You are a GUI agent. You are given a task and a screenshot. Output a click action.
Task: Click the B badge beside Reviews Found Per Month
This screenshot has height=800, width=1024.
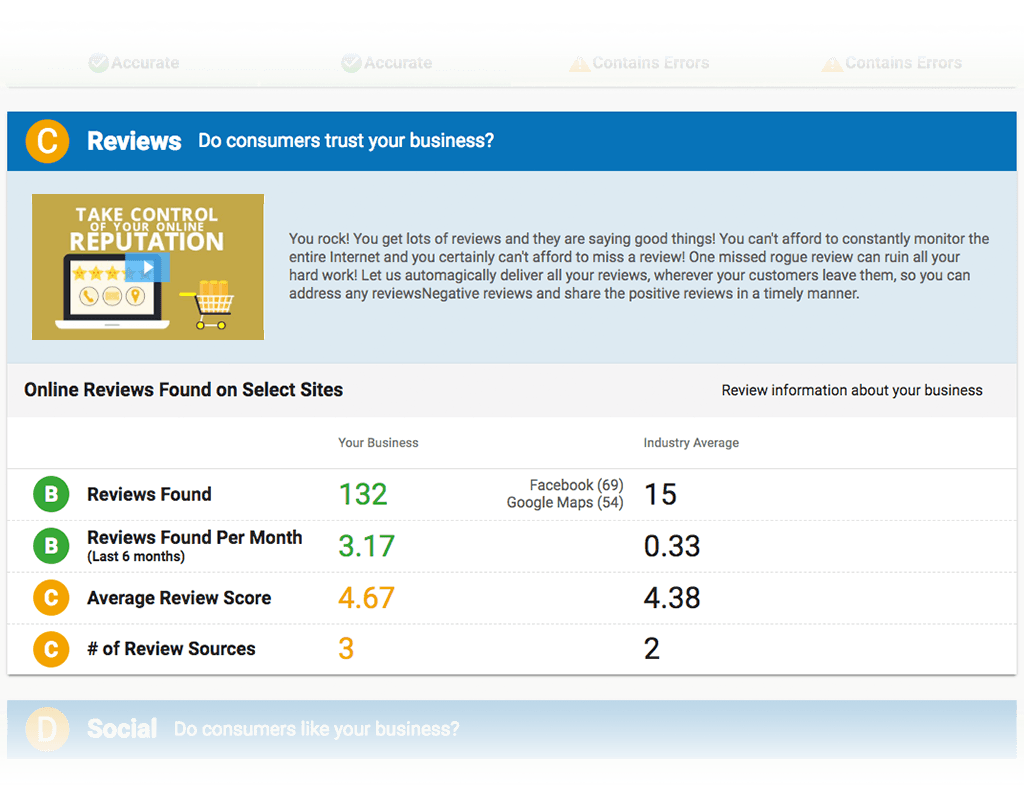51,546
